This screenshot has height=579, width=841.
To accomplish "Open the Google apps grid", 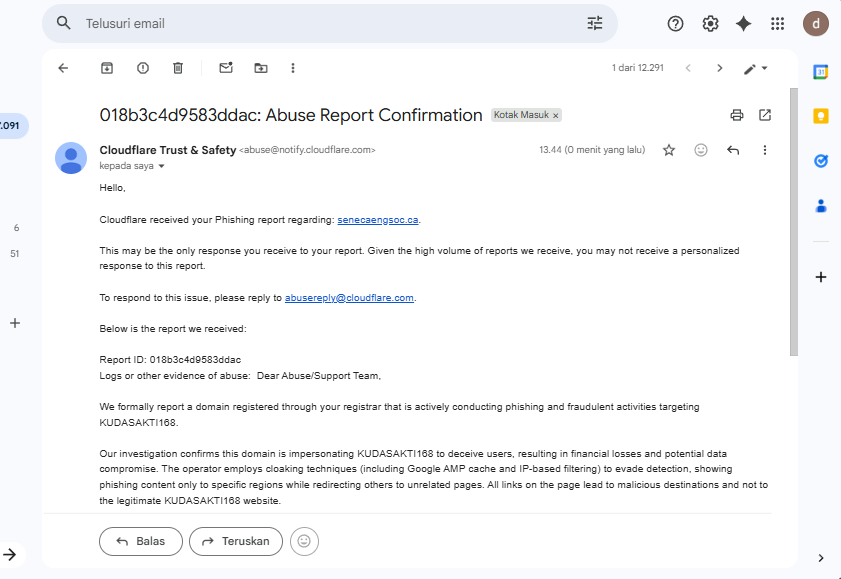I will coord(778,24).
